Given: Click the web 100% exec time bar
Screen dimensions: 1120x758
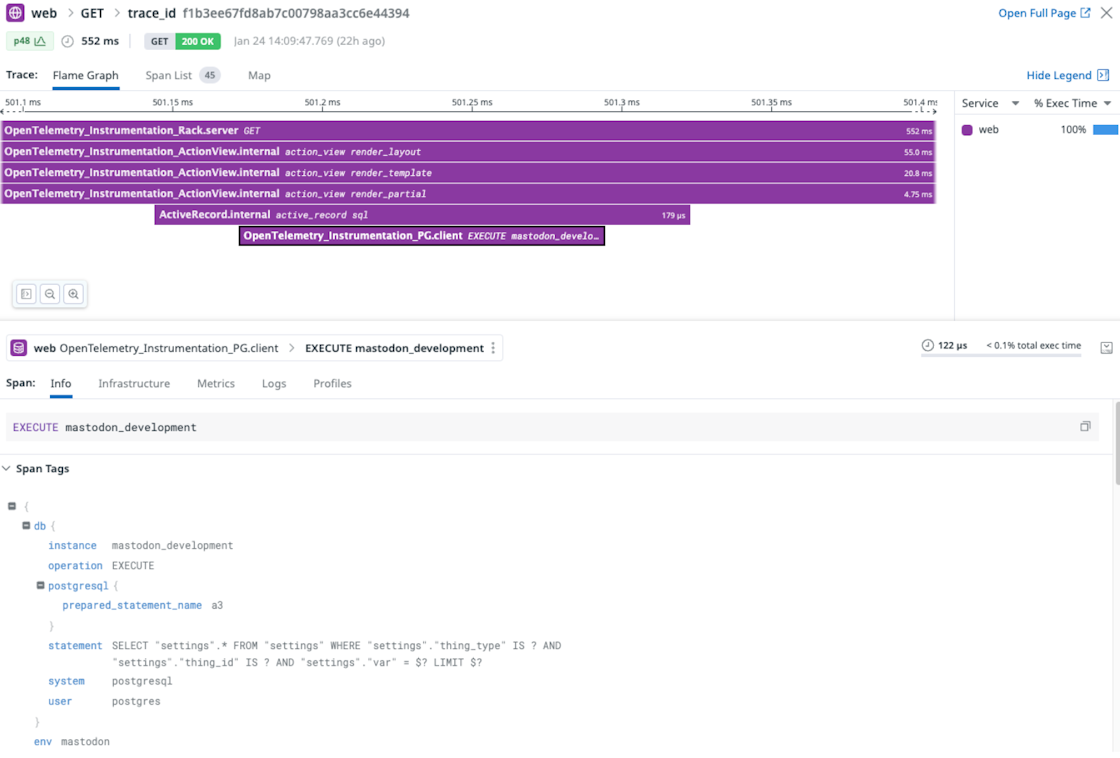Looking at the screenshot, I should (x=1105, y=129).
